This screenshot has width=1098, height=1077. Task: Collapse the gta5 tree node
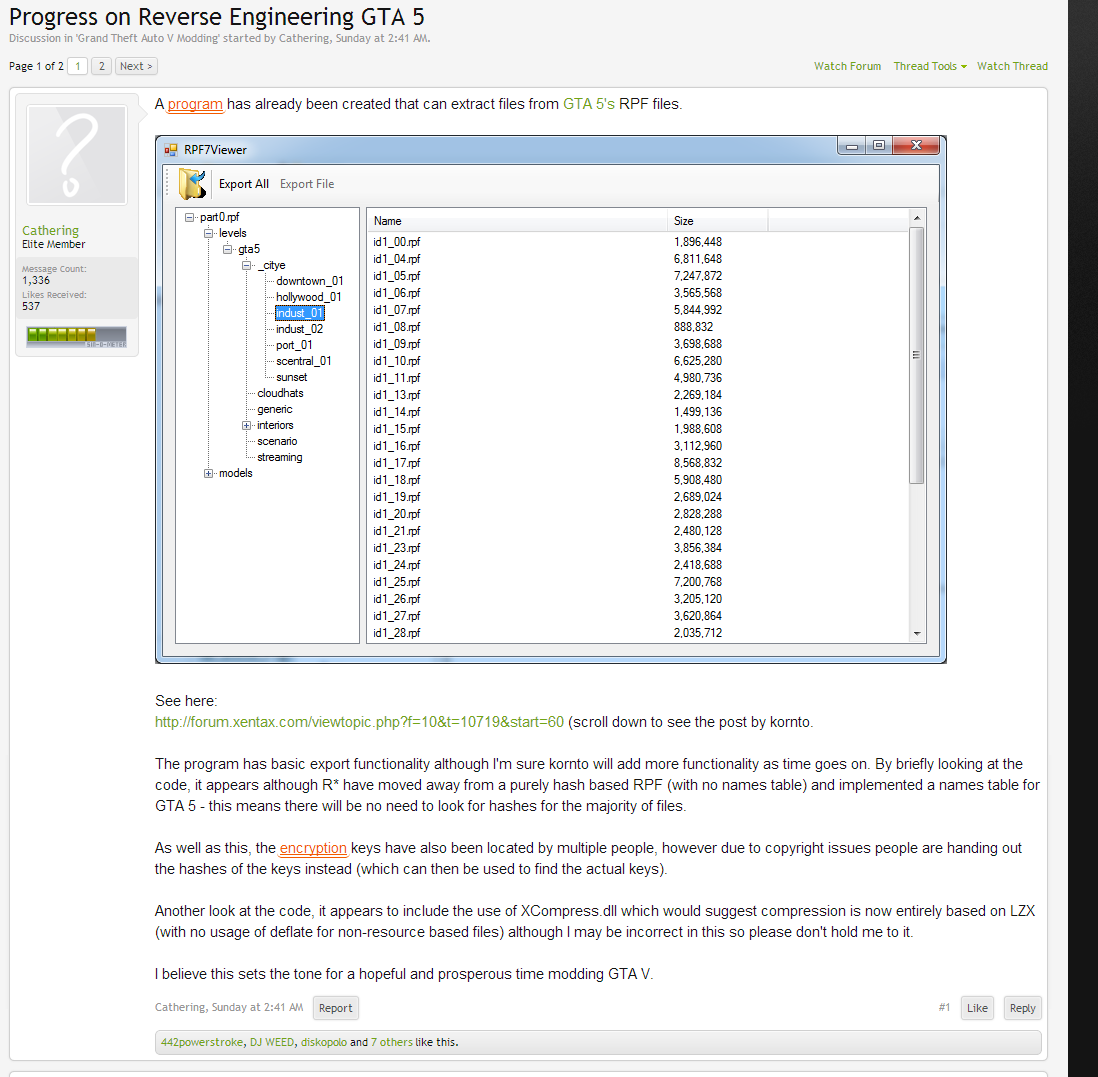click(227, 249)
